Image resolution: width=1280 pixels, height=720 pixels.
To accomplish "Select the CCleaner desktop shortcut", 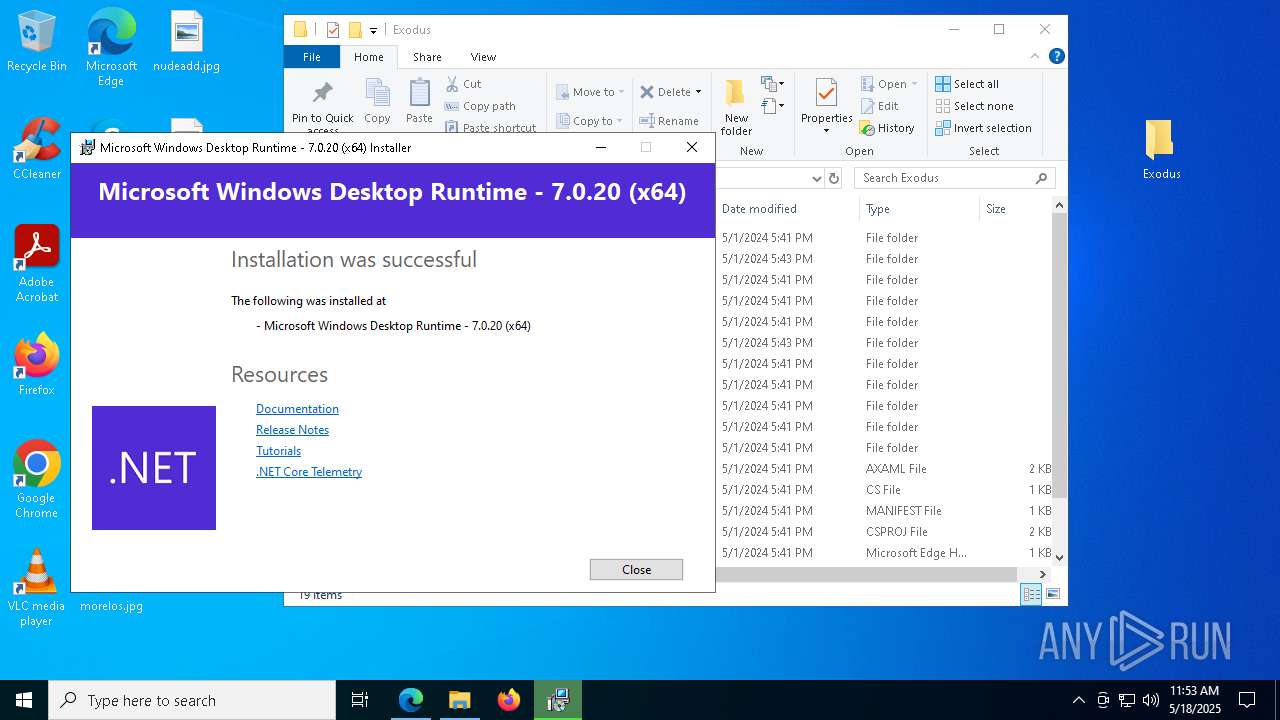I will click(x=37, y=149).
